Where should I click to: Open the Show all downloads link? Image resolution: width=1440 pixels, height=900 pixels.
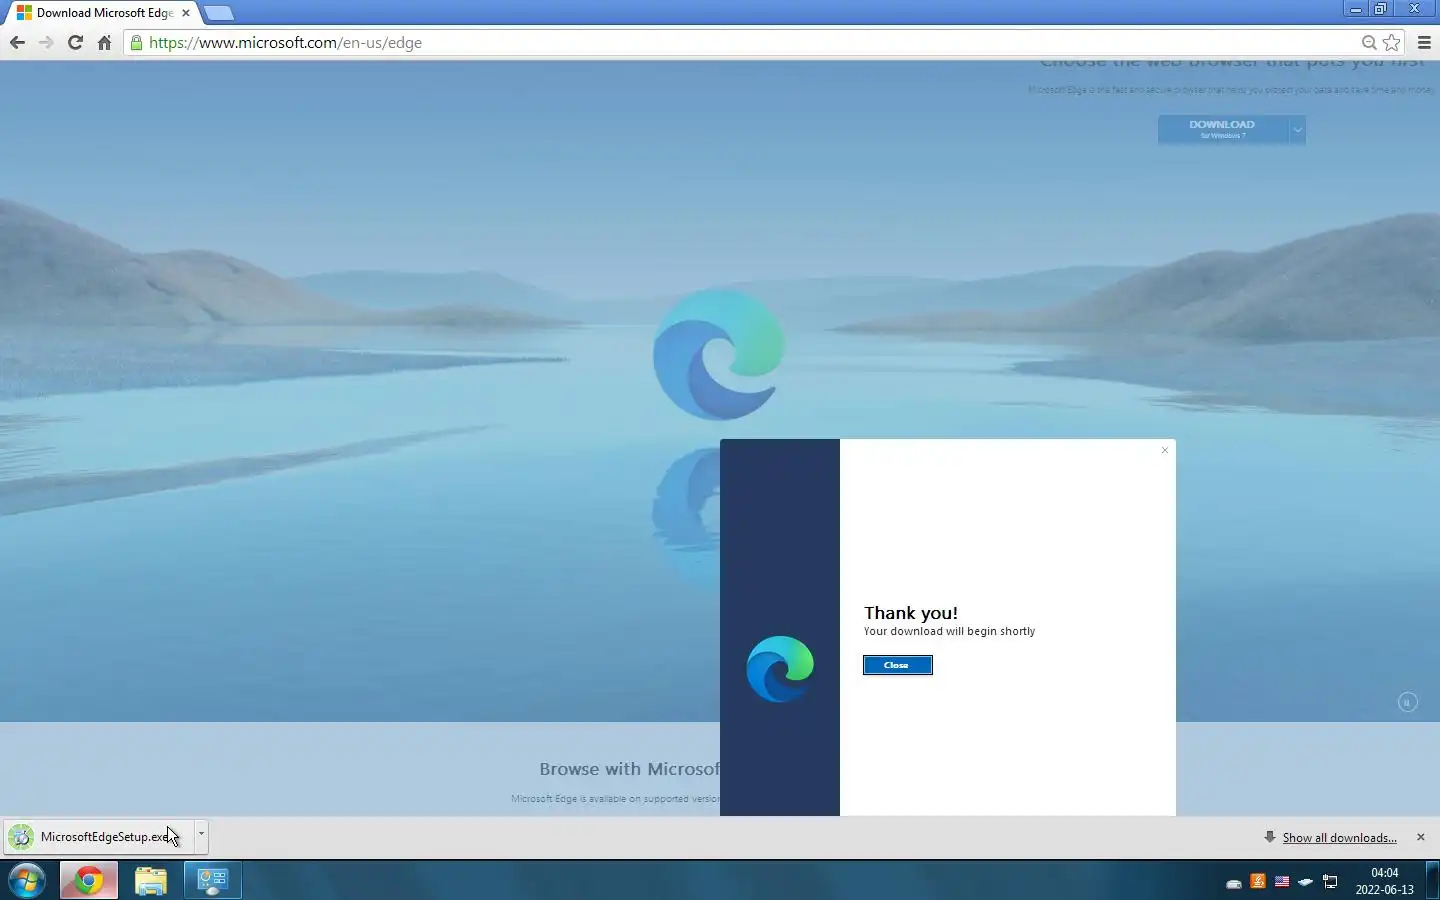pos(1339,838)
